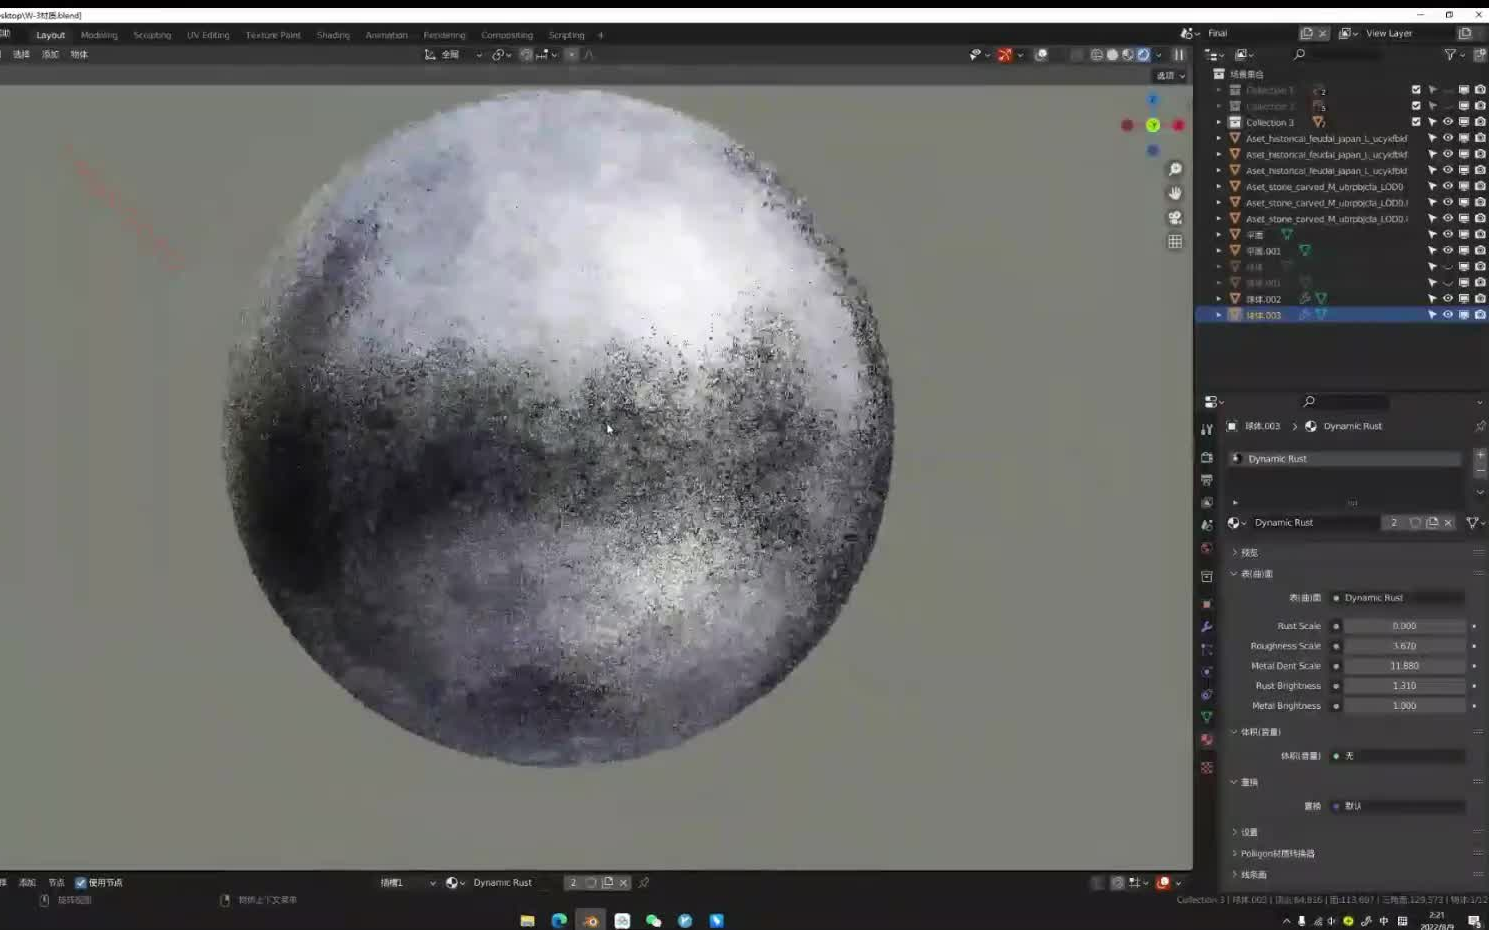Image resolution: width=1489 pixels, height=930 pixels.
Task: Unlink the Dynamic Rust material with X
Action: pos(1447,522)
